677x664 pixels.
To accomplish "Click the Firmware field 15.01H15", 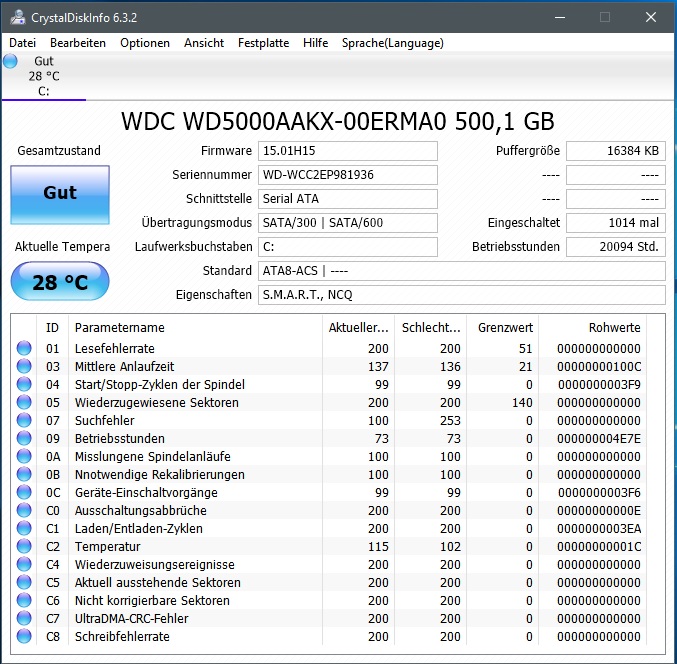I will coord(348,151).
